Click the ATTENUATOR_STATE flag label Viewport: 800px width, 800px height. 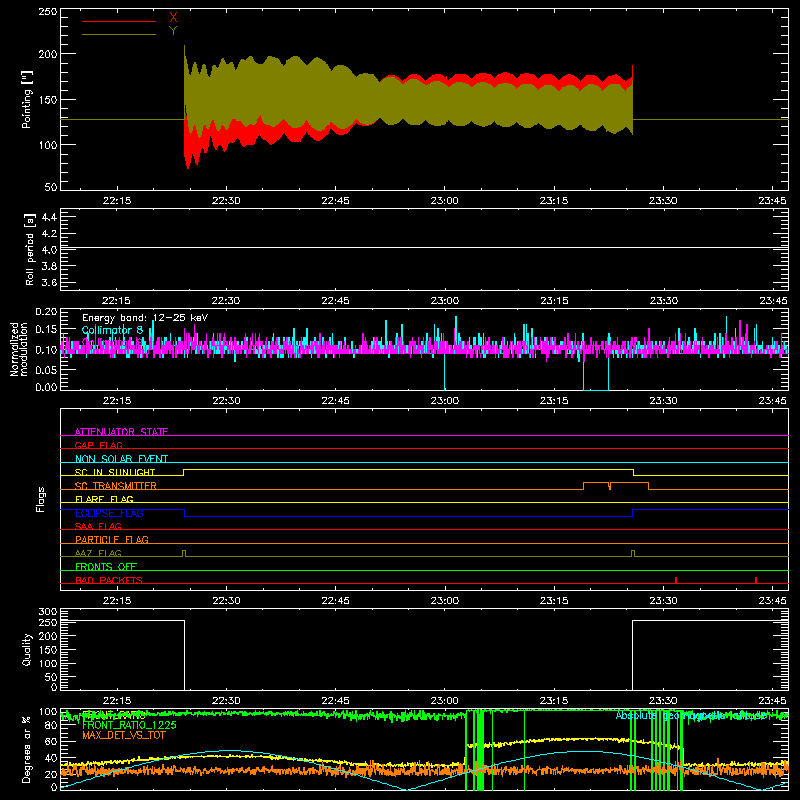(121, 432)
